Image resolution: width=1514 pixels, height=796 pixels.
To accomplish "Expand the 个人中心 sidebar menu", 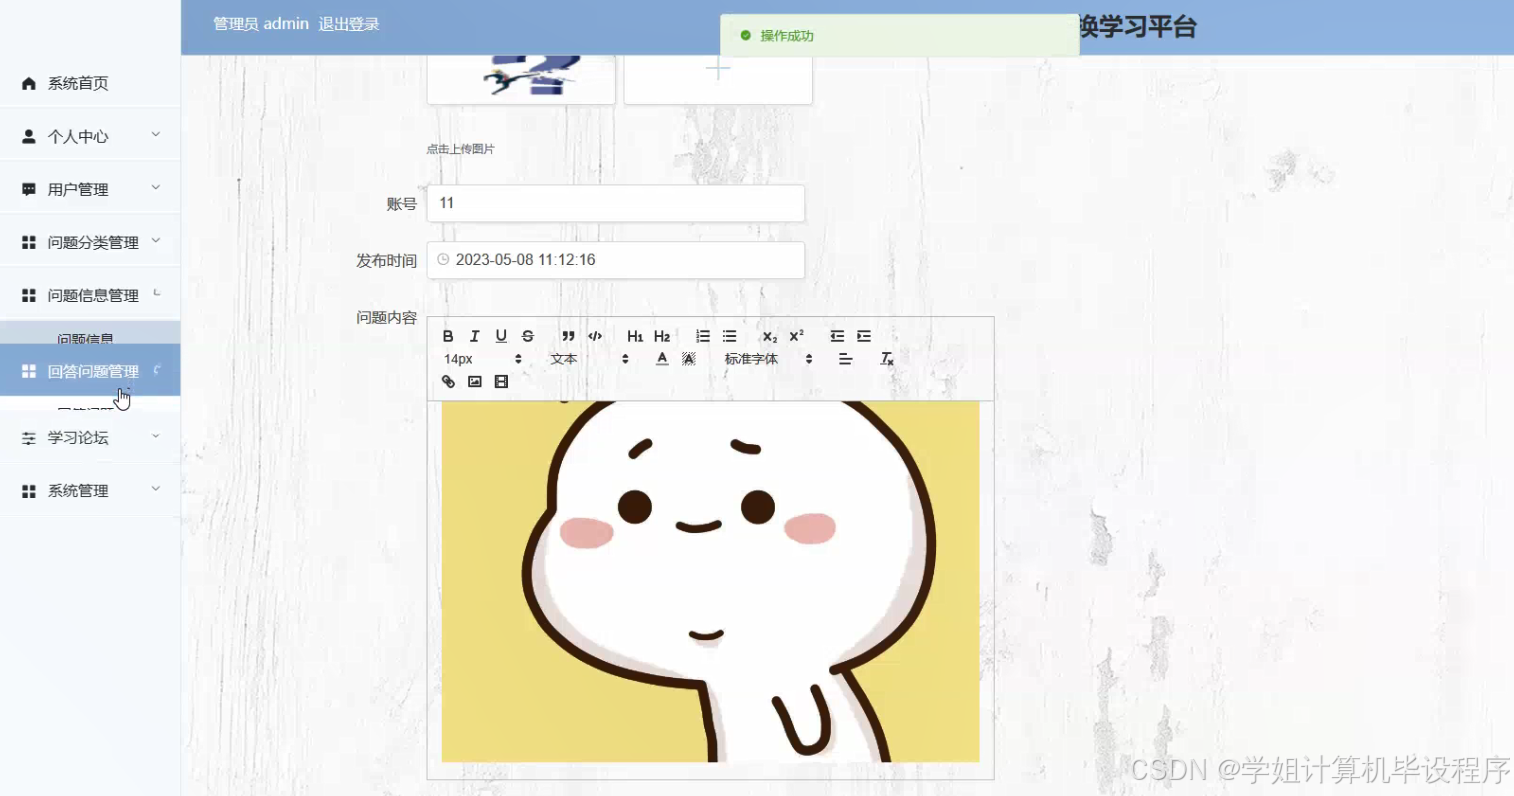I will (90, 136).
